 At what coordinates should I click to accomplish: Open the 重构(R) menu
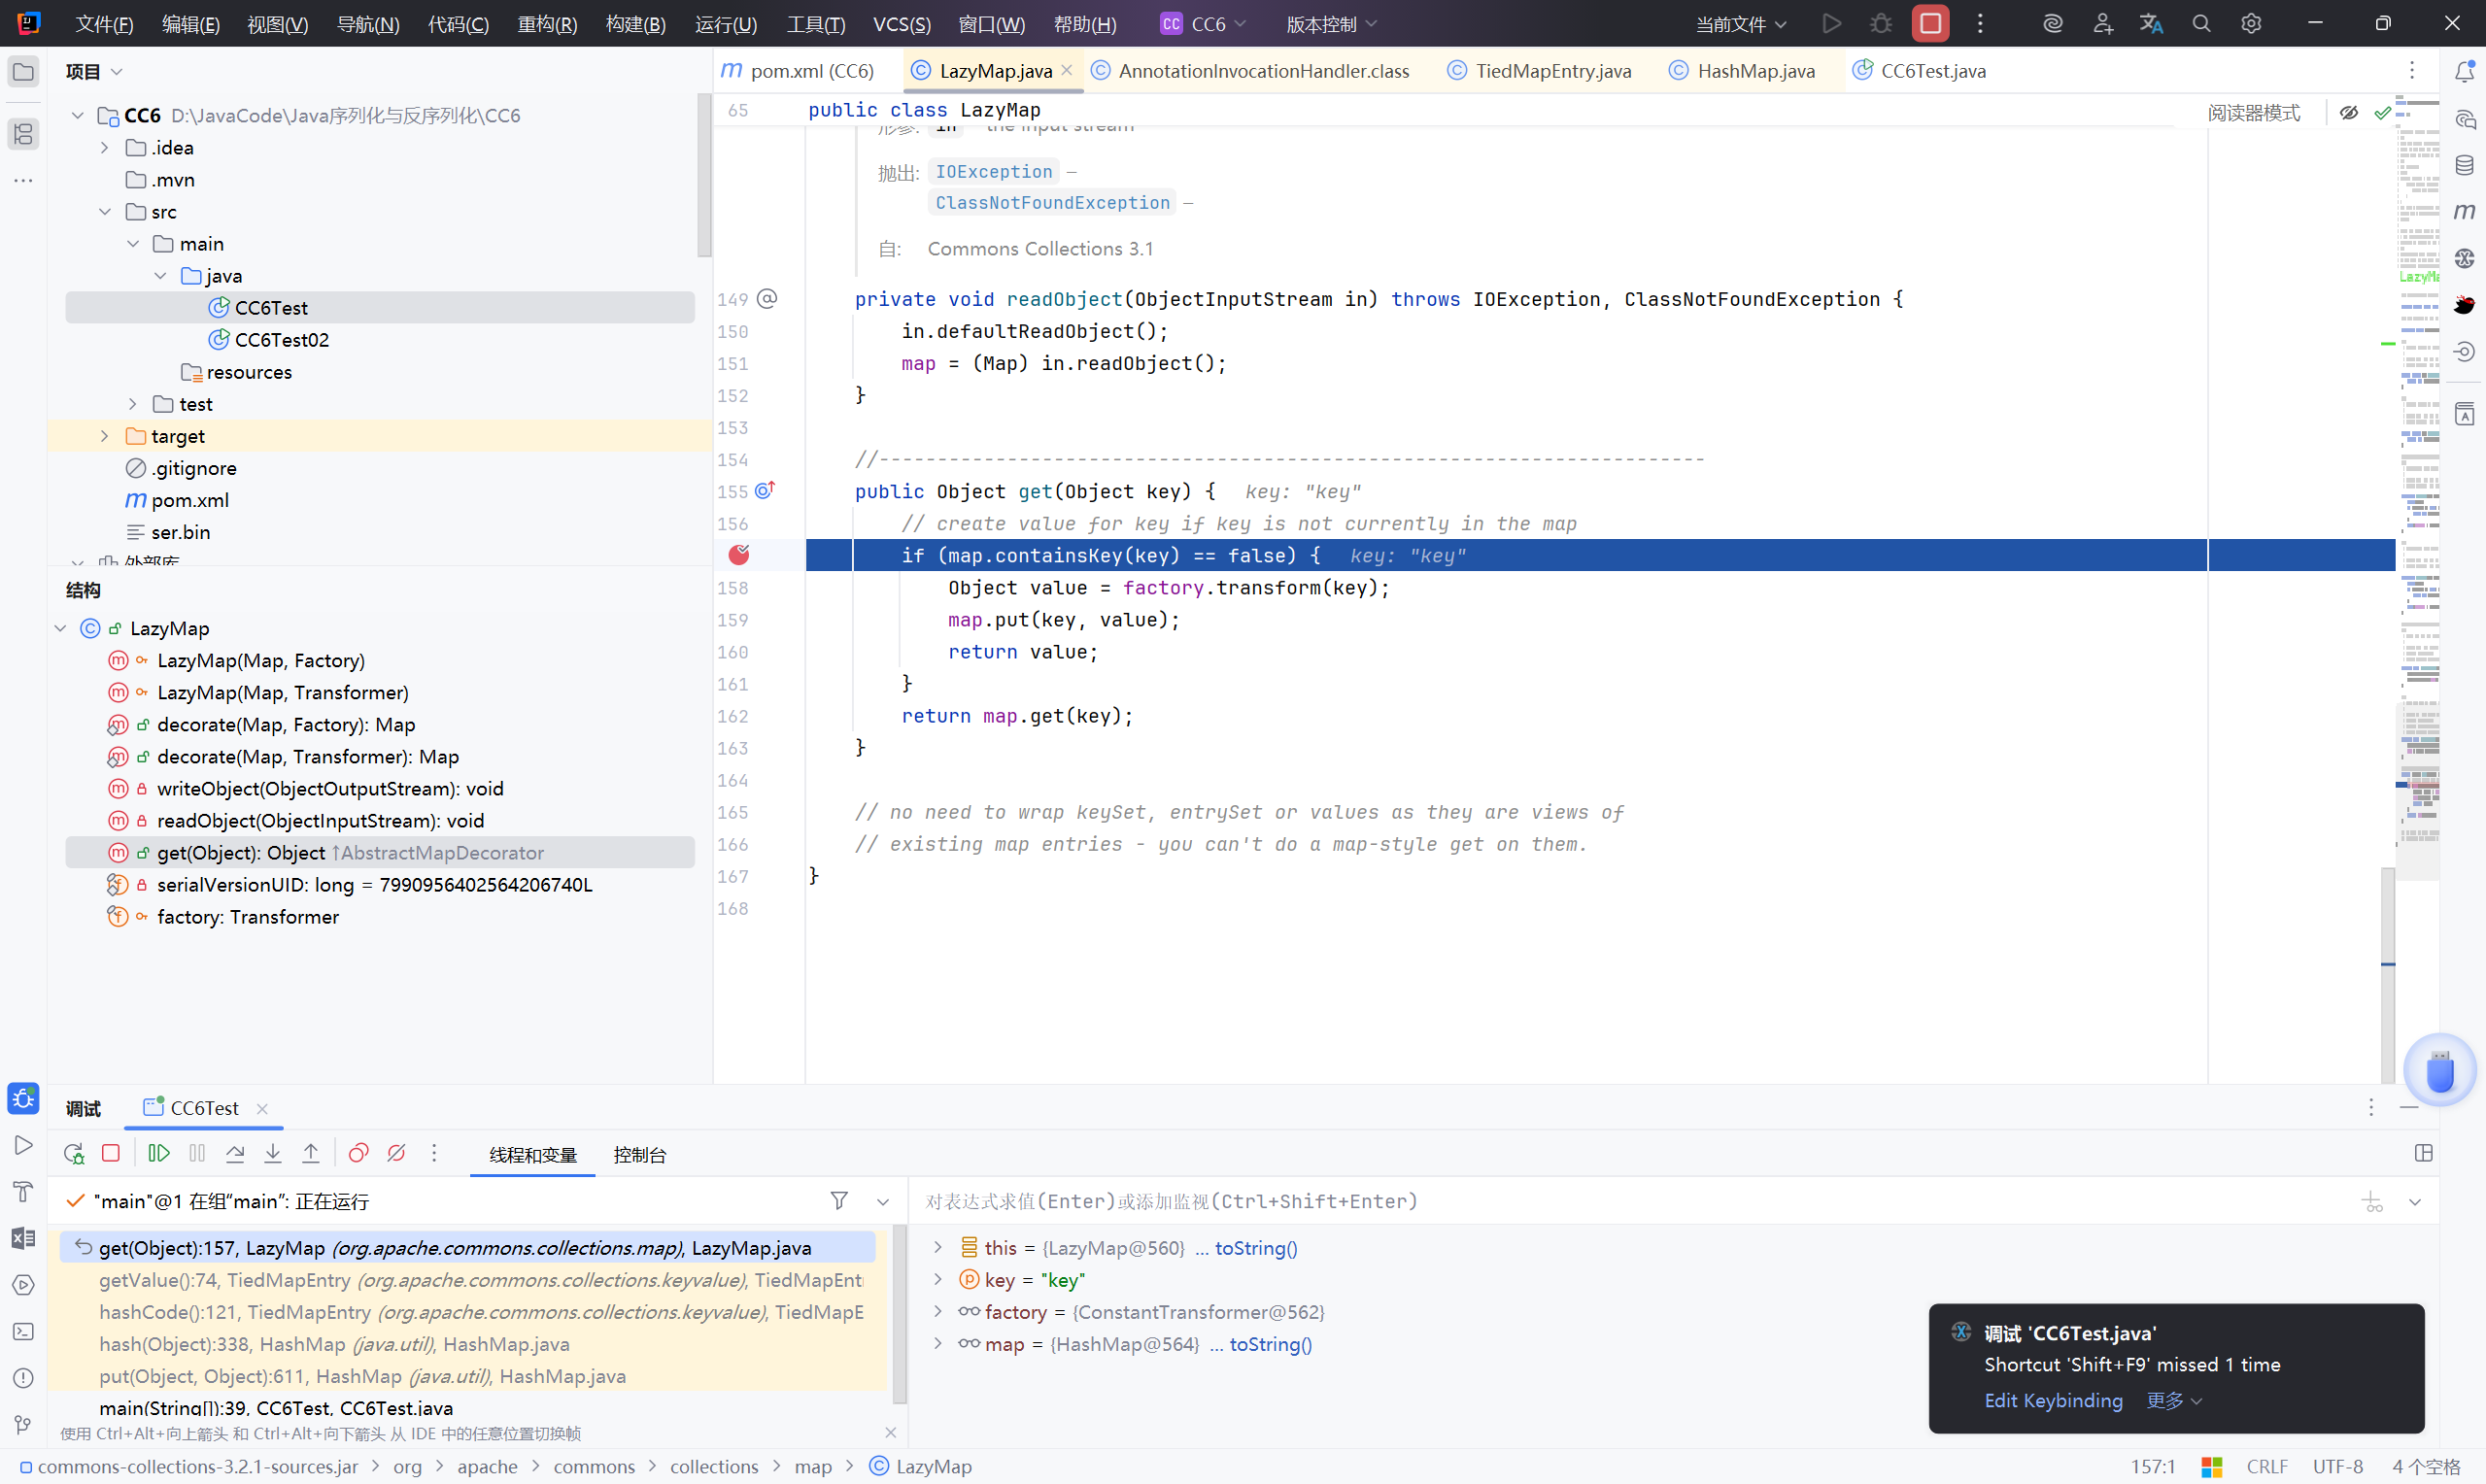(547, 24)
